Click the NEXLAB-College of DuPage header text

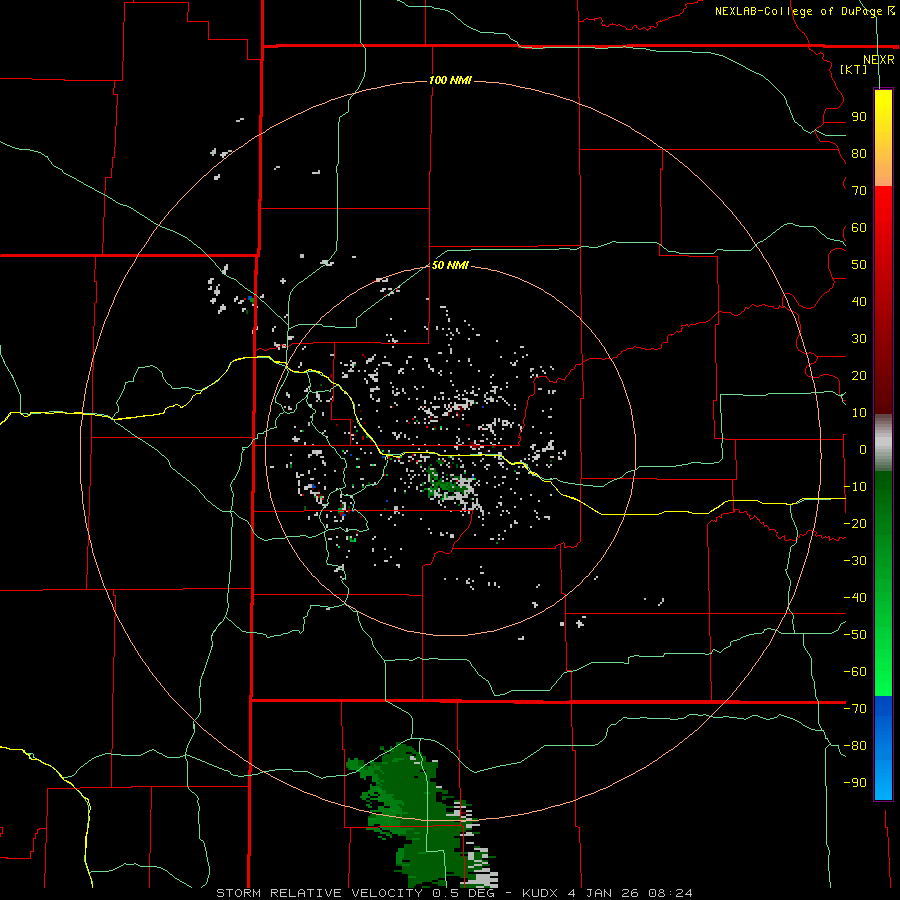799,11
